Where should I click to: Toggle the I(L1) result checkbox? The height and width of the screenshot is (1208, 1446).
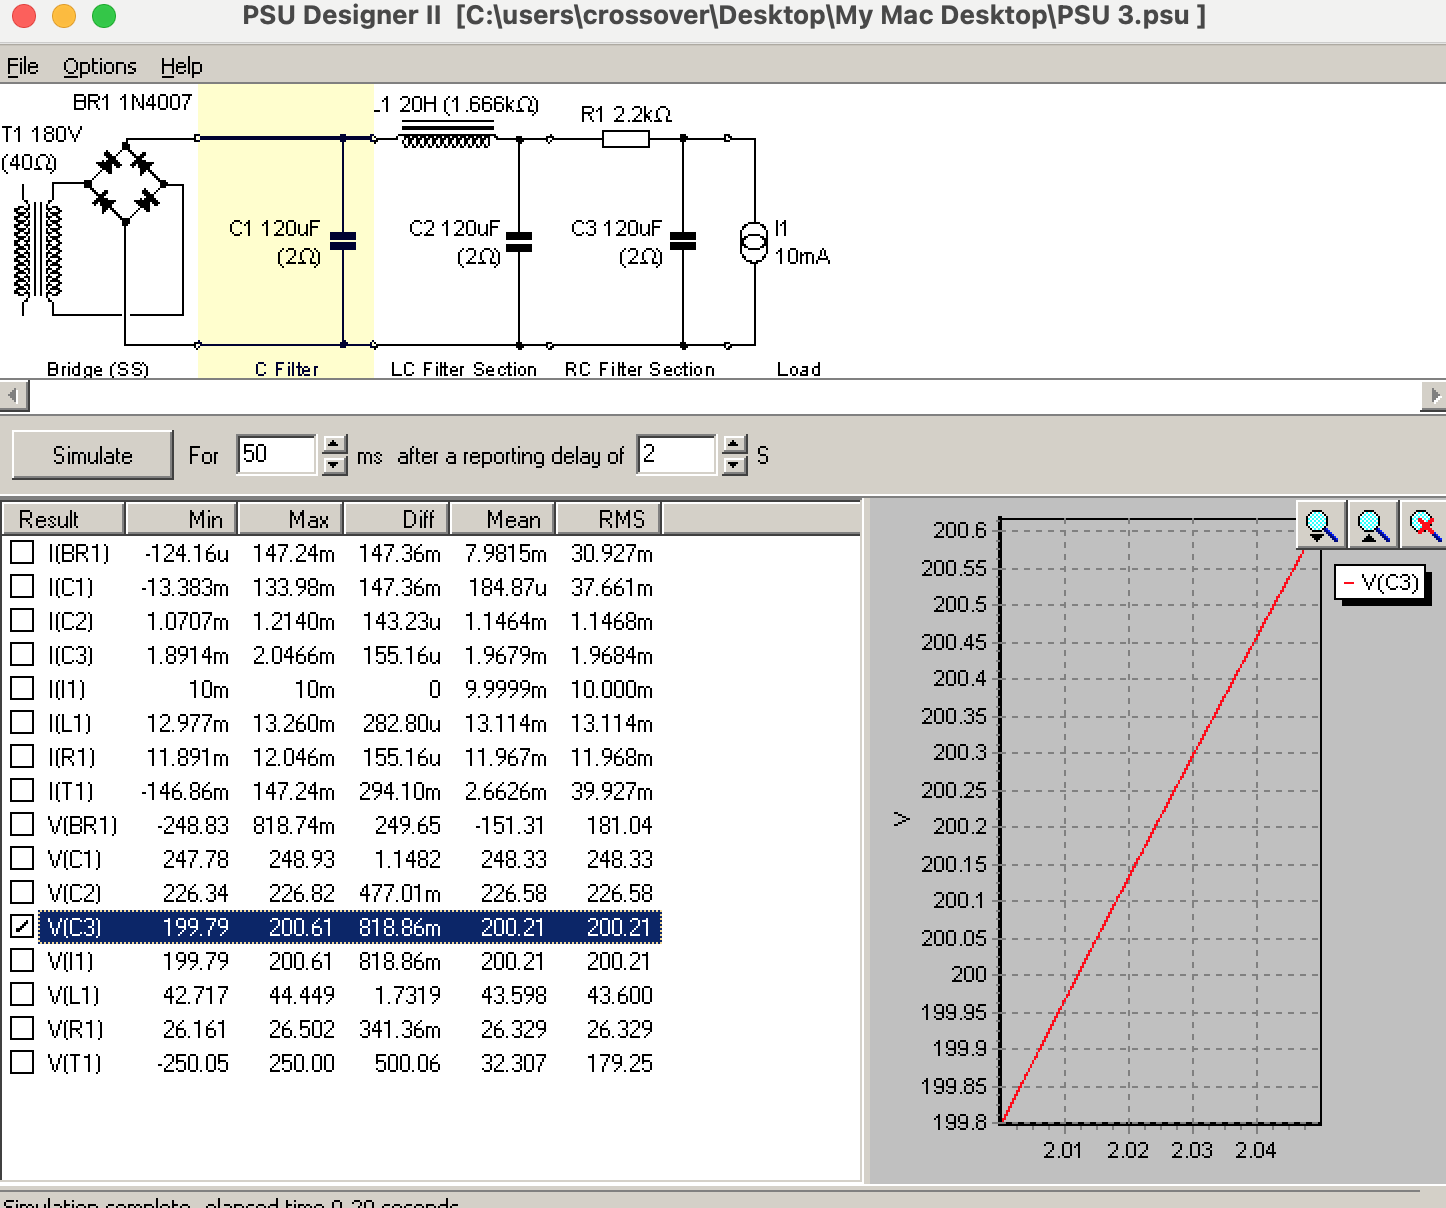(22, 722)
